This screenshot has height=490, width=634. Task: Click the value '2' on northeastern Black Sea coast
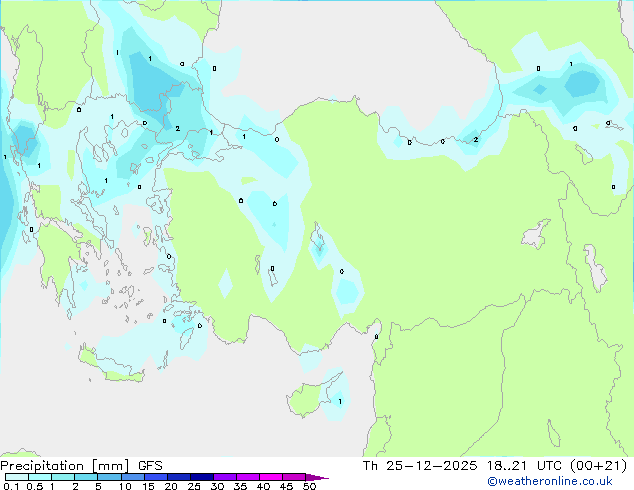tap(476, 139)
